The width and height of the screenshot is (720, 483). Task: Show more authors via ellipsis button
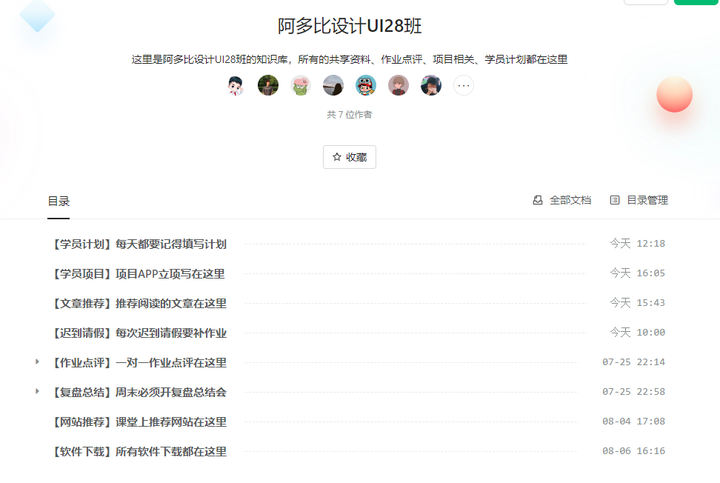(x=464, y=85)
